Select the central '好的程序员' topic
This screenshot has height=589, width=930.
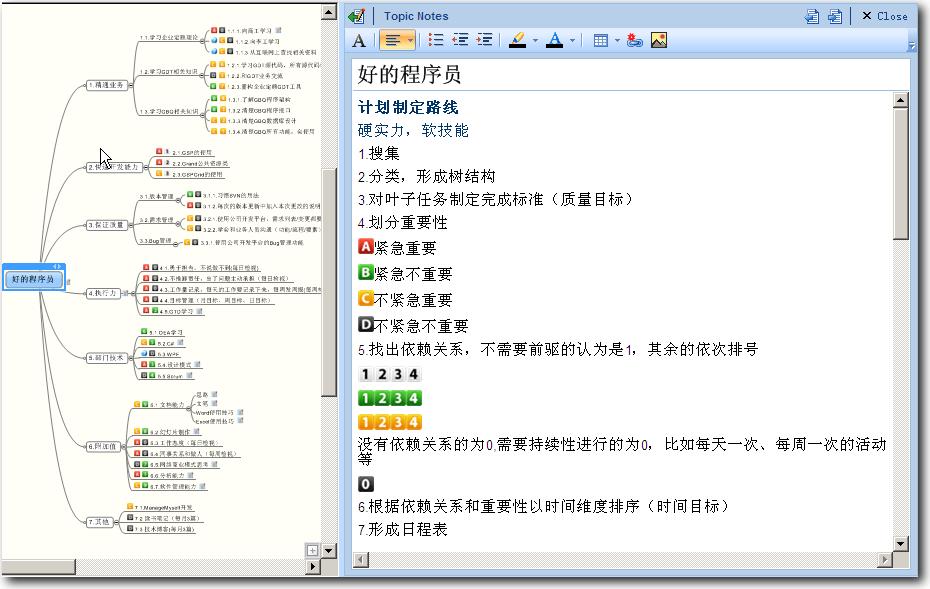(33, 279)
